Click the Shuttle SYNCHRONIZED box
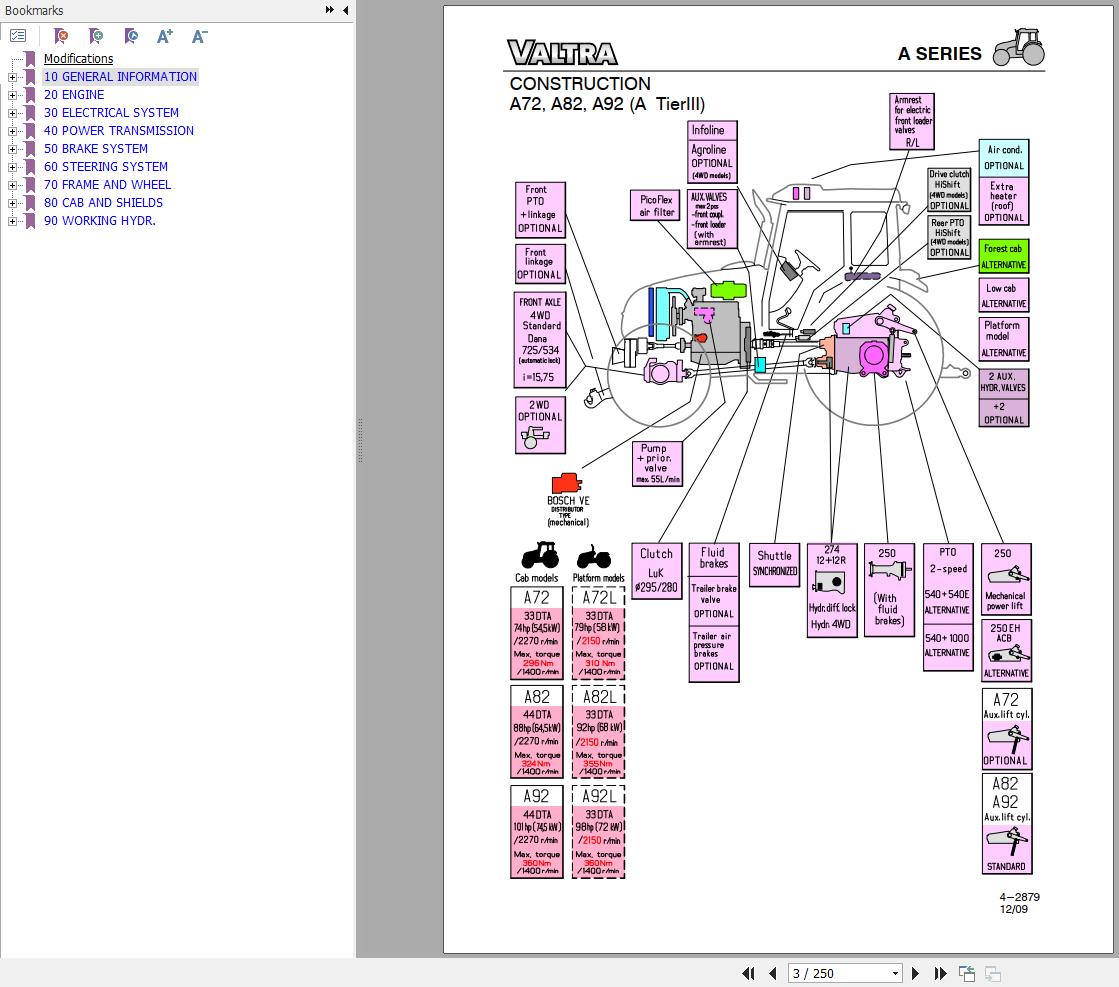Viewport: 1119px width, 987px height. 774,565
